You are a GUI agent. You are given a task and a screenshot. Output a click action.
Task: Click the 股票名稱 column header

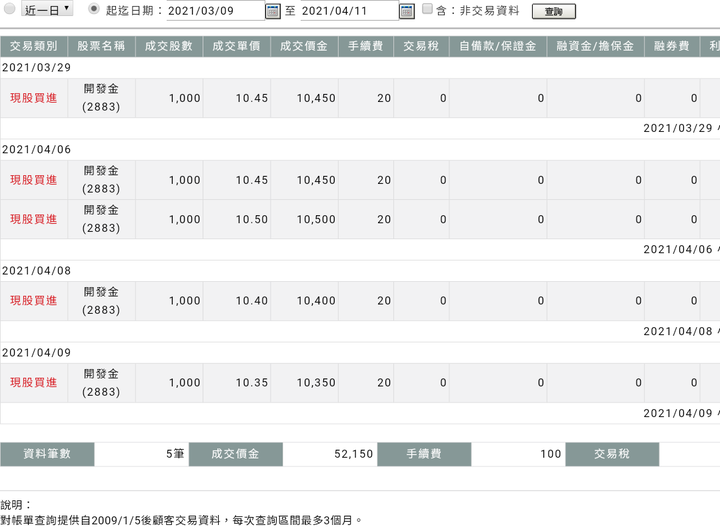[101, 46]
